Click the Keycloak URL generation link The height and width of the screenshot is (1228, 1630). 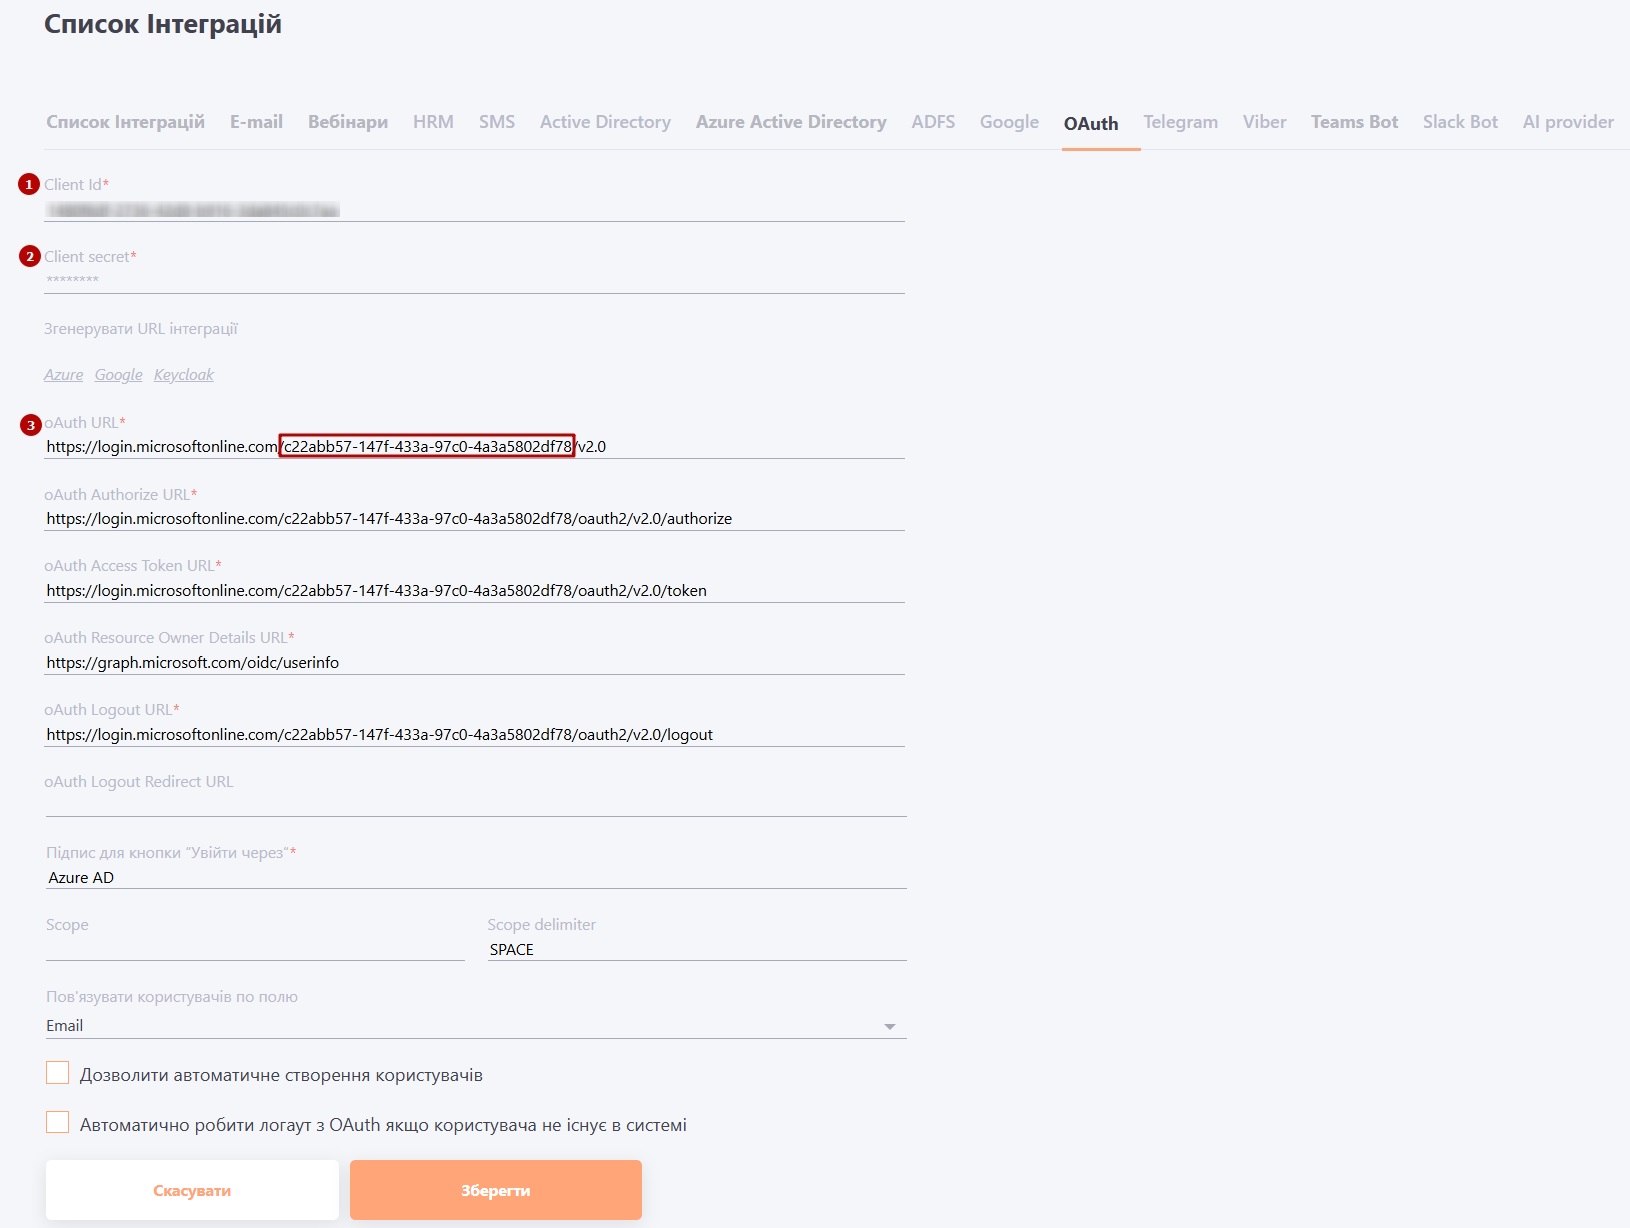click(184, 375)
